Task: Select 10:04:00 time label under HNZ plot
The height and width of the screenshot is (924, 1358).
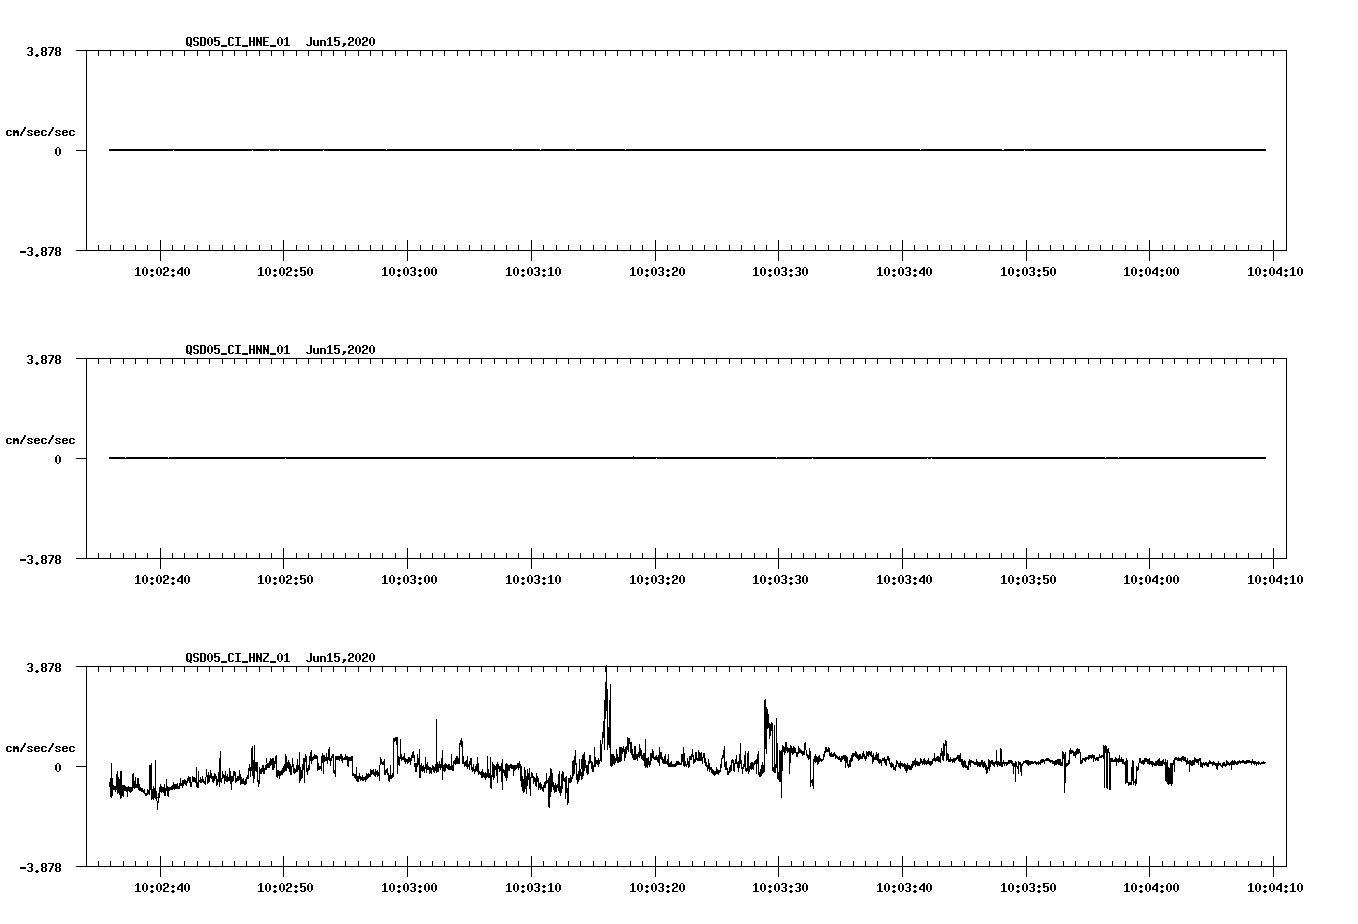Action: (x=1151, y=887)
